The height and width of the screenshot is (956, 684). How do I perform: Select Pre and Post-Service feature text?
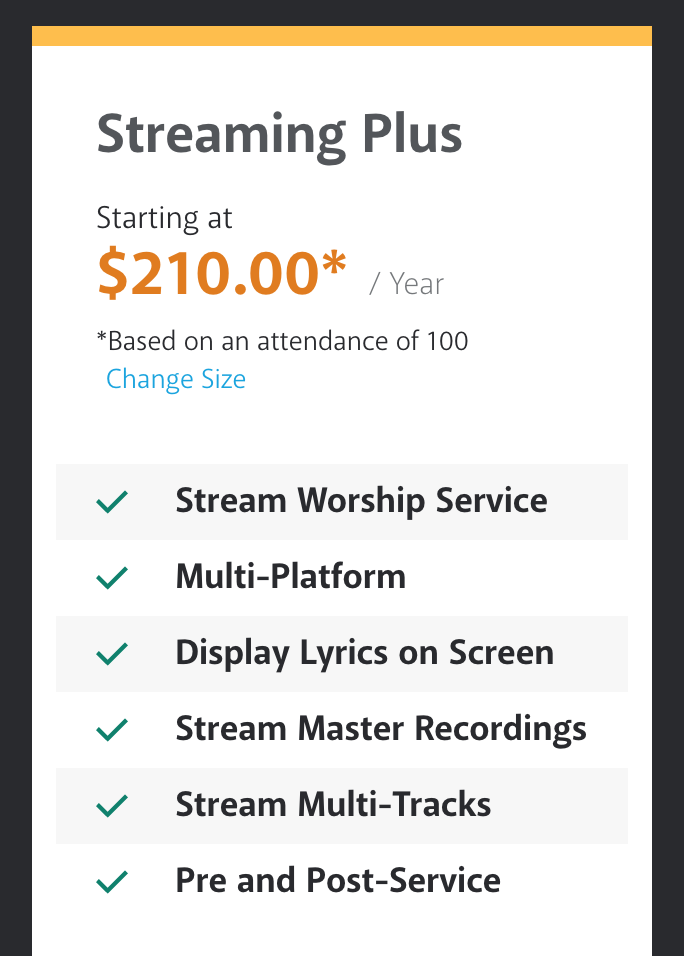click(x=338, y=880)
